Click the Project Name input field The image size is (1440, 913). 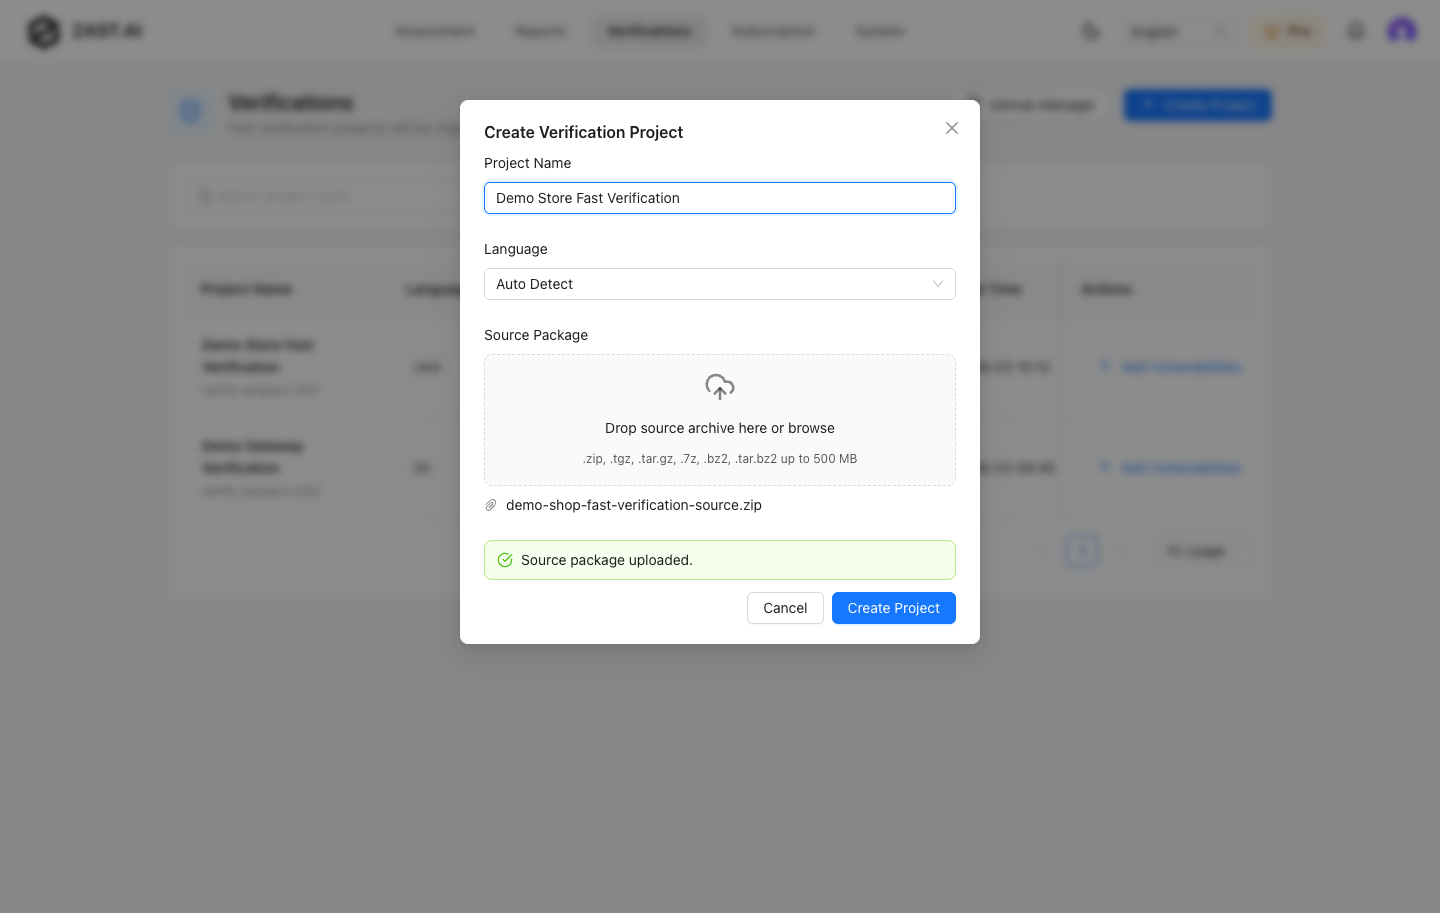click(x=720, y=198)
